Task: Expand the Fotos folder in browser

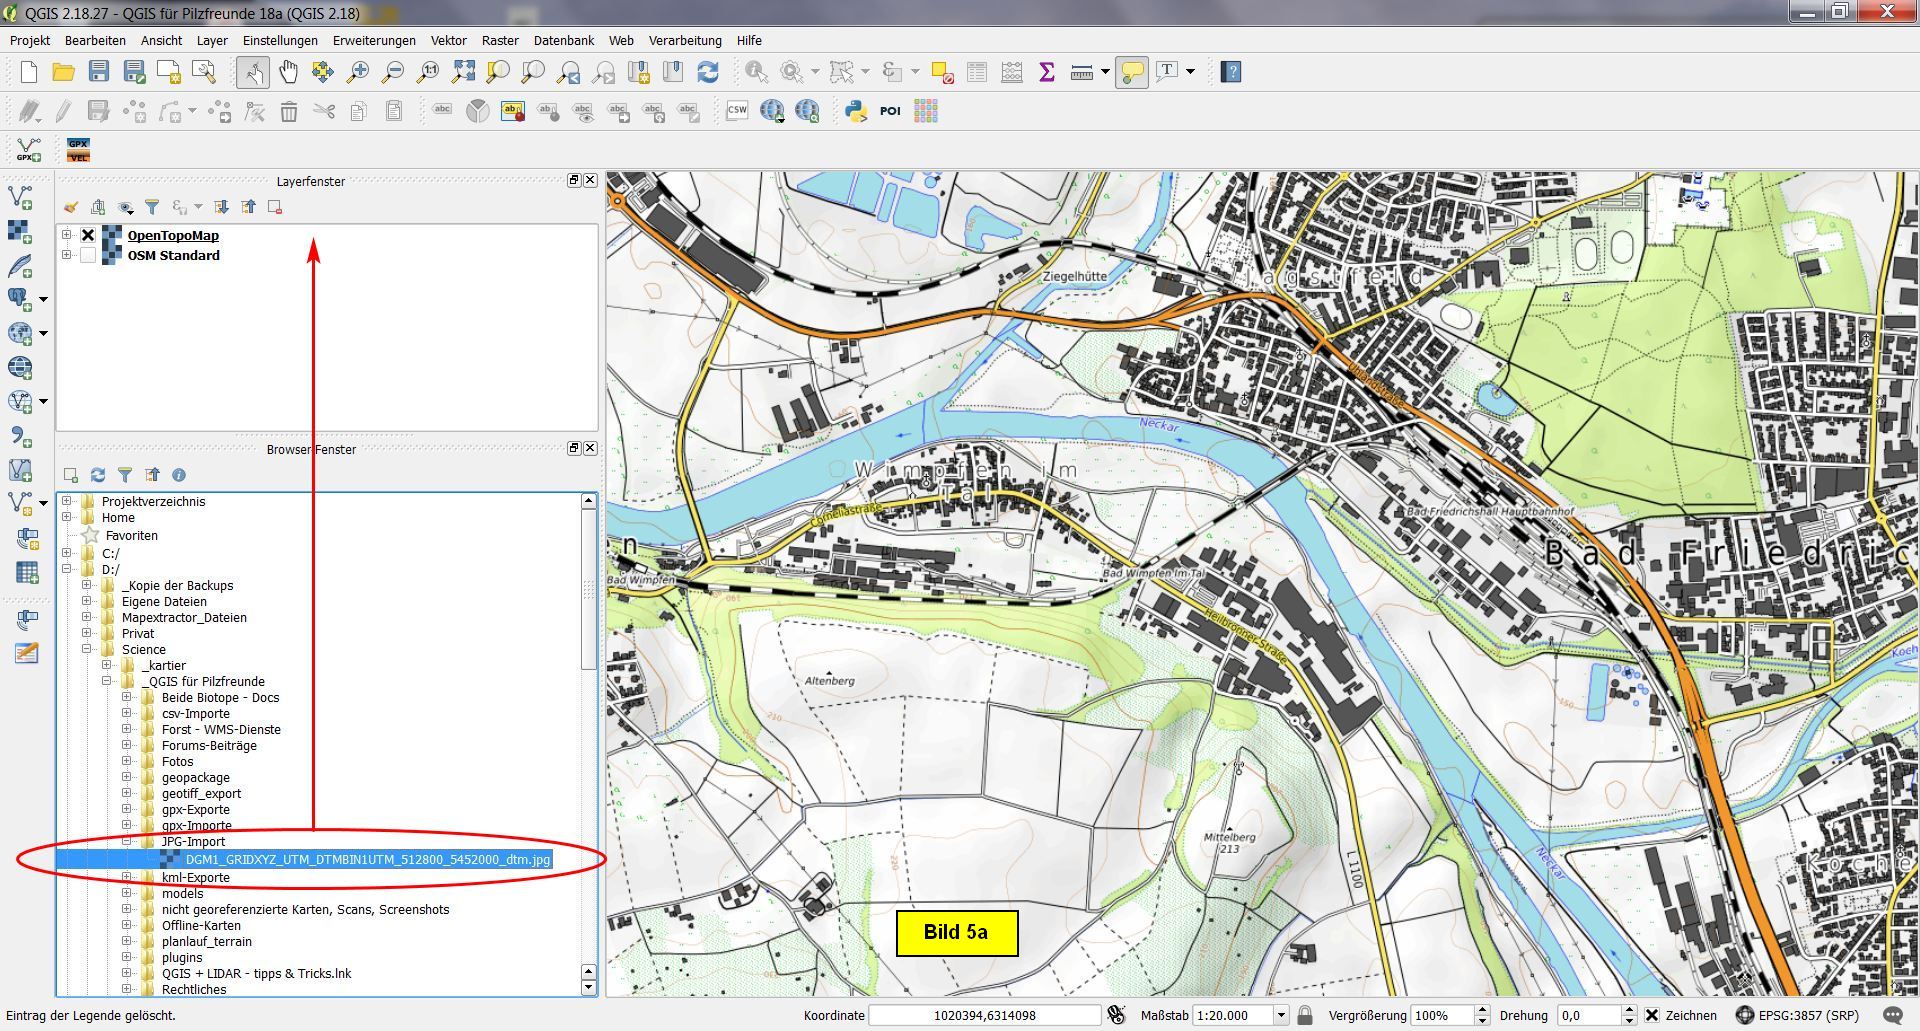Action: [x=127, y=762]
